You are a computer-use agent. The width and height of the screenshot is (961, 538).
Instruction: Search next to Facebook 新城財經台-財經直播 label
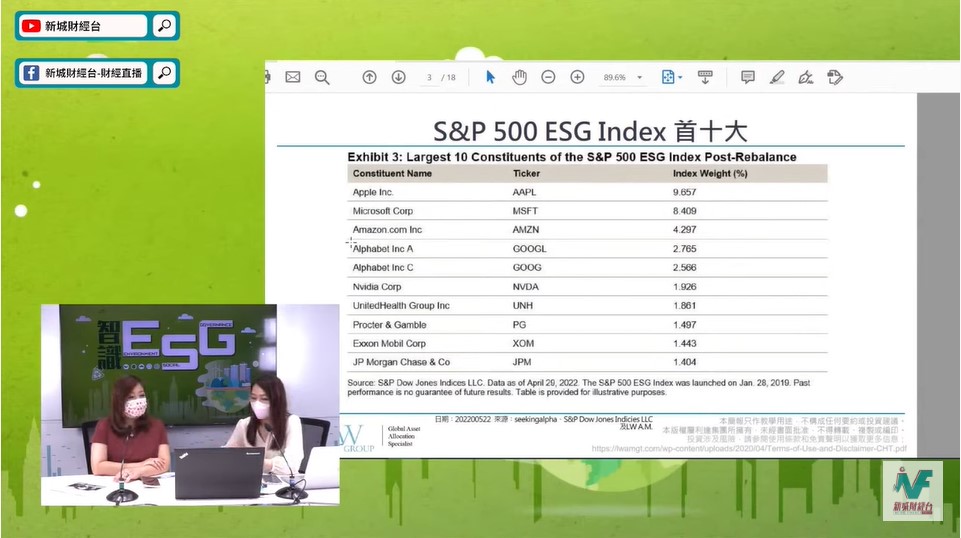[165, 73]
